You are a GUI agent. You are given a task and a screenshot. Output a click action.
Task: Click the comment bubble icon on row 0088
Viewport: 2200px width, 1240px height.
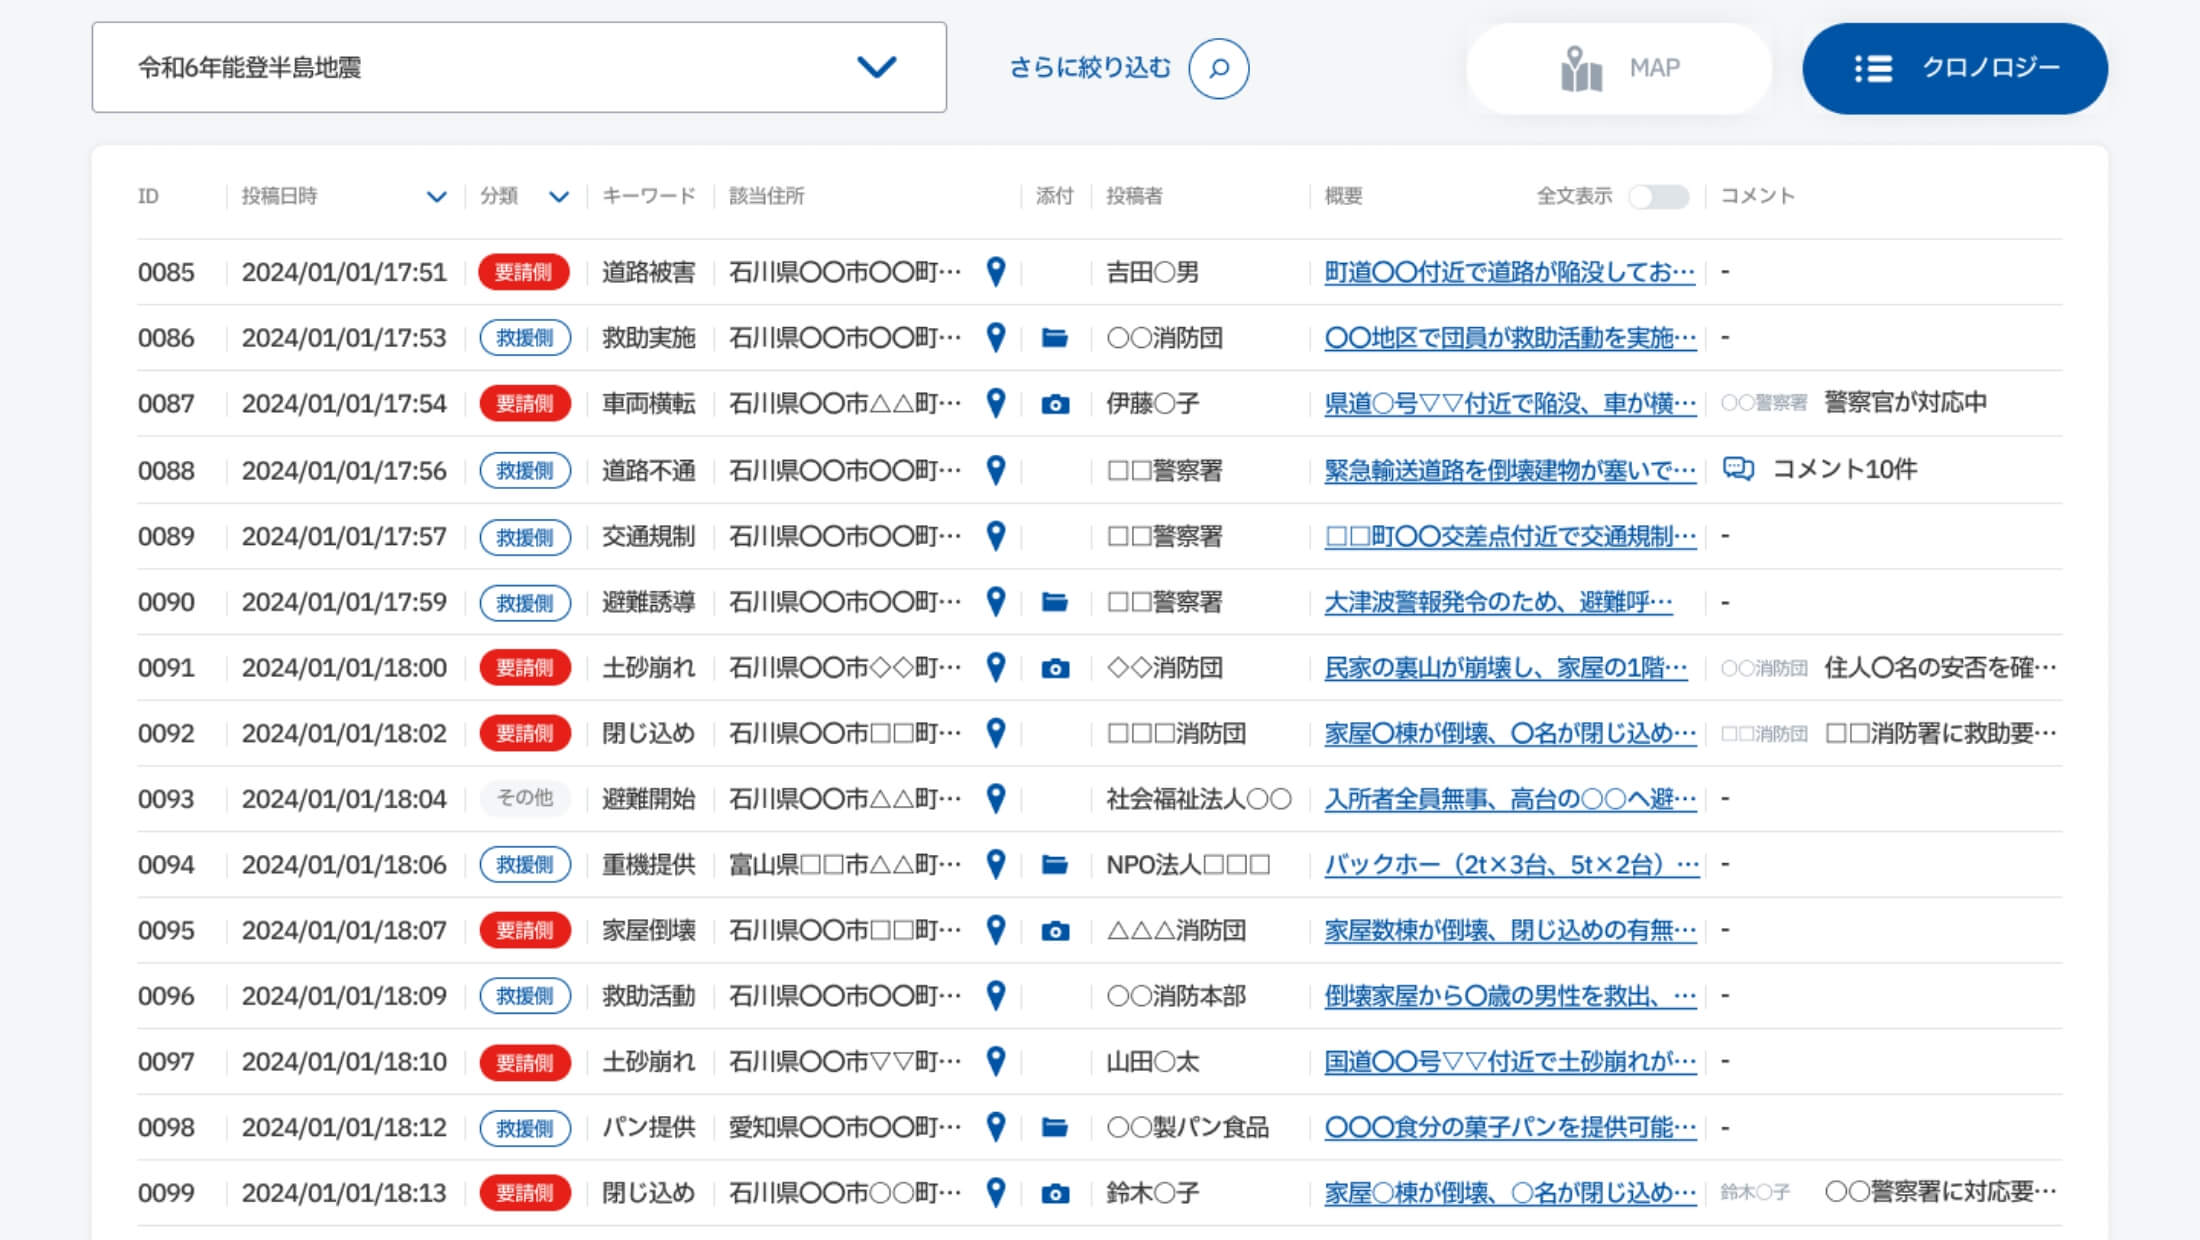[x=1738, y=469]
